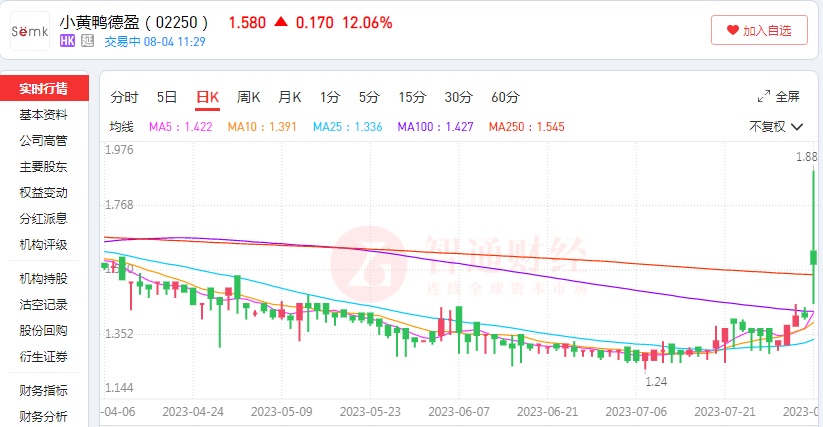Click the current price 1.580
Viewport: 823px width, 427px height.
click(247, 23)
